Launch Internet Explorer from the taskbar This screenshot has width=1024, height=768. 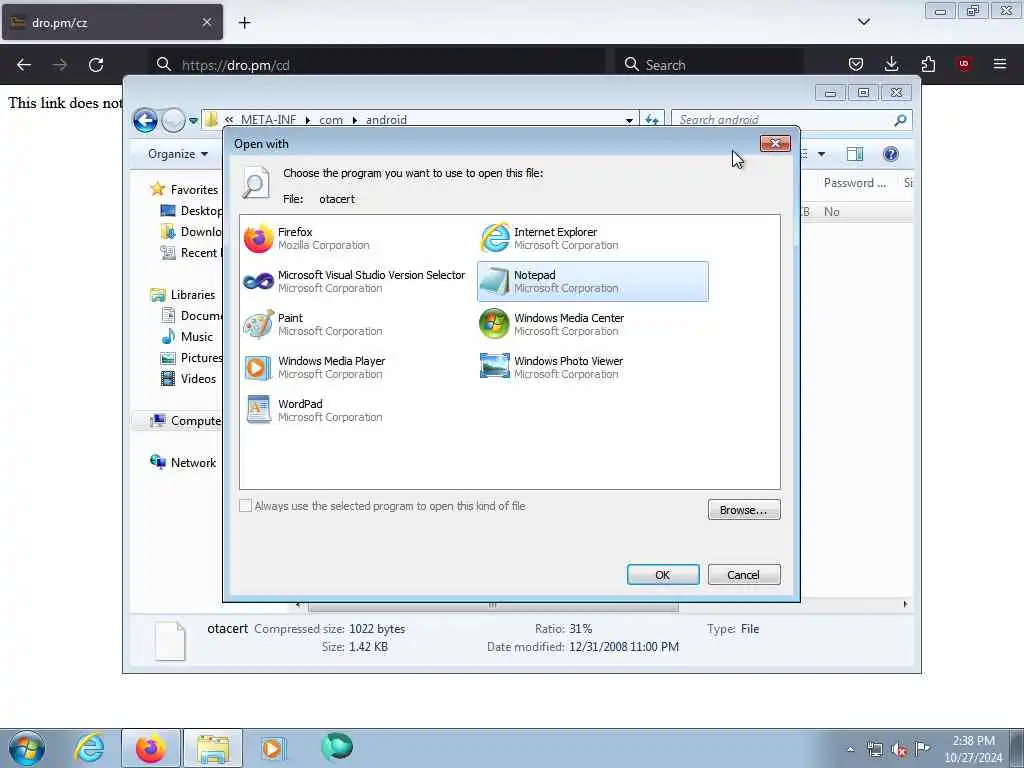click(89, 748)
